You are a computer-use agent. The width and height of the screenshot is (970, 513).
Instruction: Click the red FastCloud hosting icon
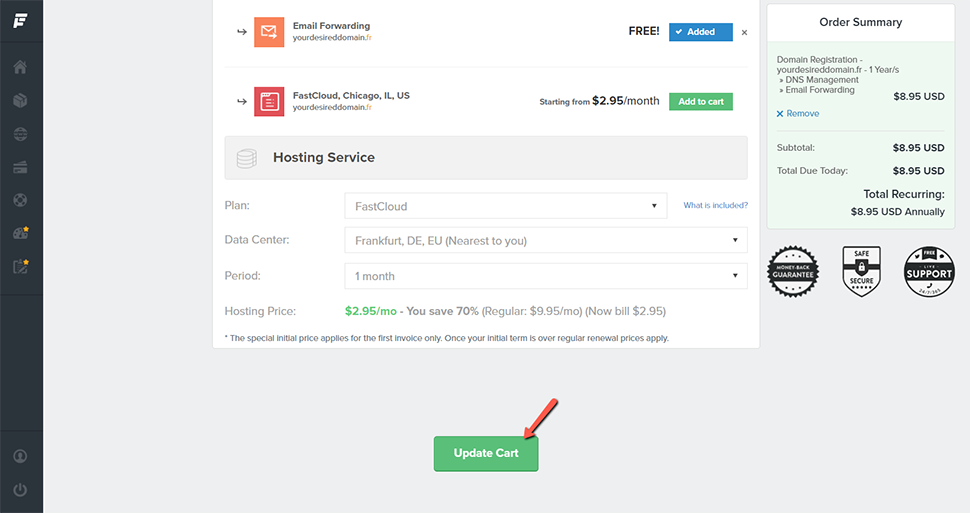269,101
